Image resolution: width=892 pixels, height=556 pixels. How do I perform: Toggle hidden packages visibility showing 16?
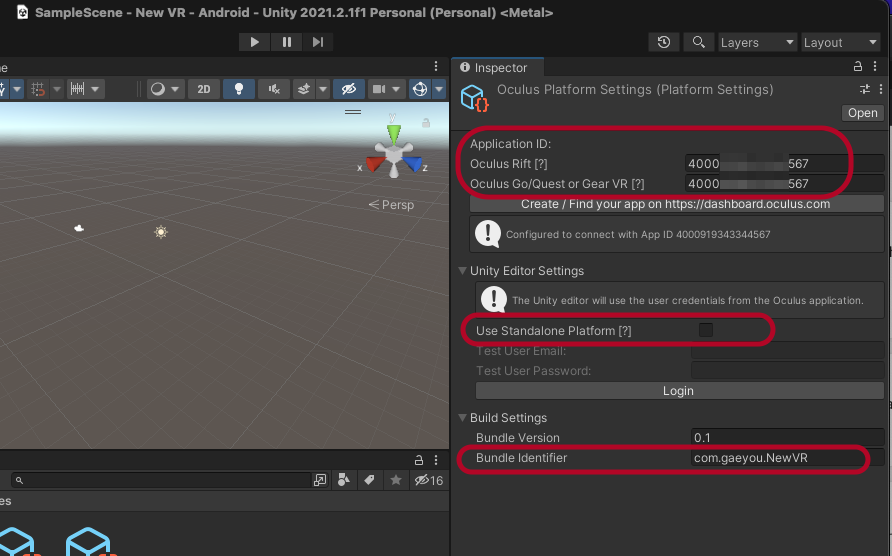click(x=428, y=480)
